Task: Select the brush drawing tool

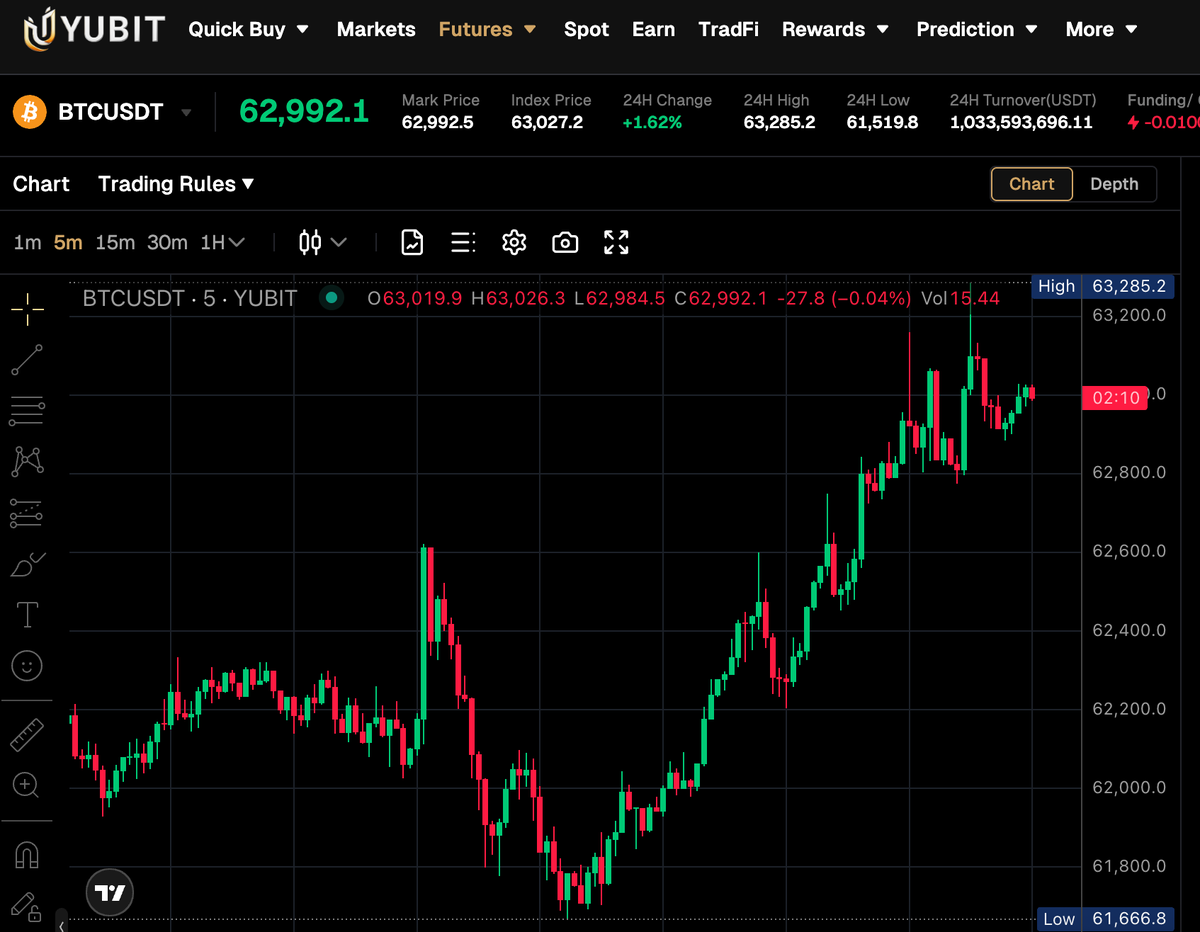Action: [27, 565]
